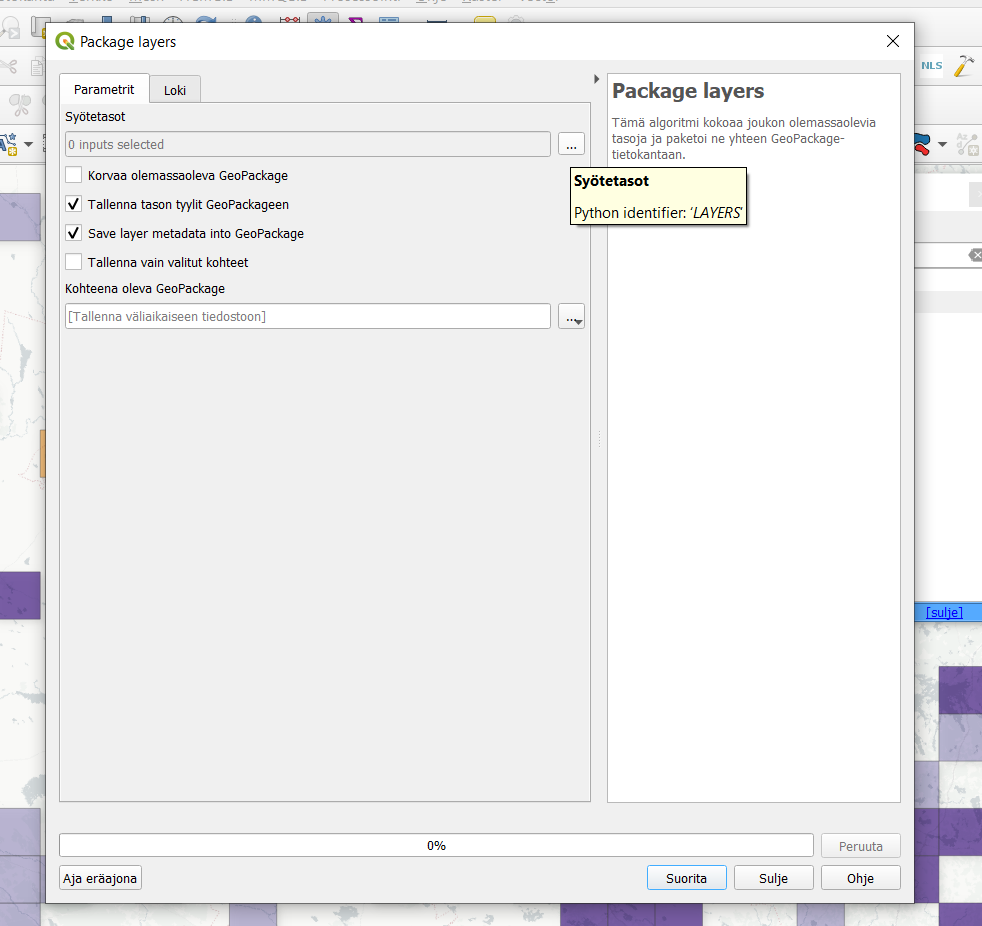The width and height of the screenshot is (982, 926).
Task: Click the hammer tool icon
Action: point(963,66)
